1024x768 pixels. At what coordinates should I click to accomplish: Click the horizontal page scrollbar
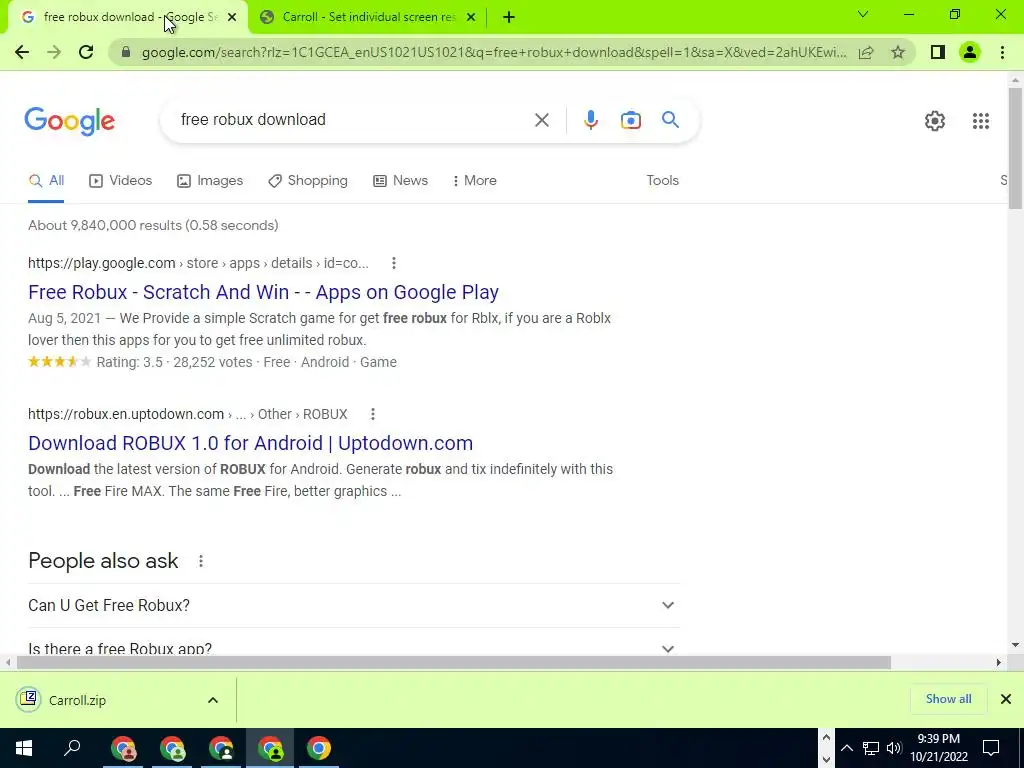pyautogui.click(x=453, y=662)
